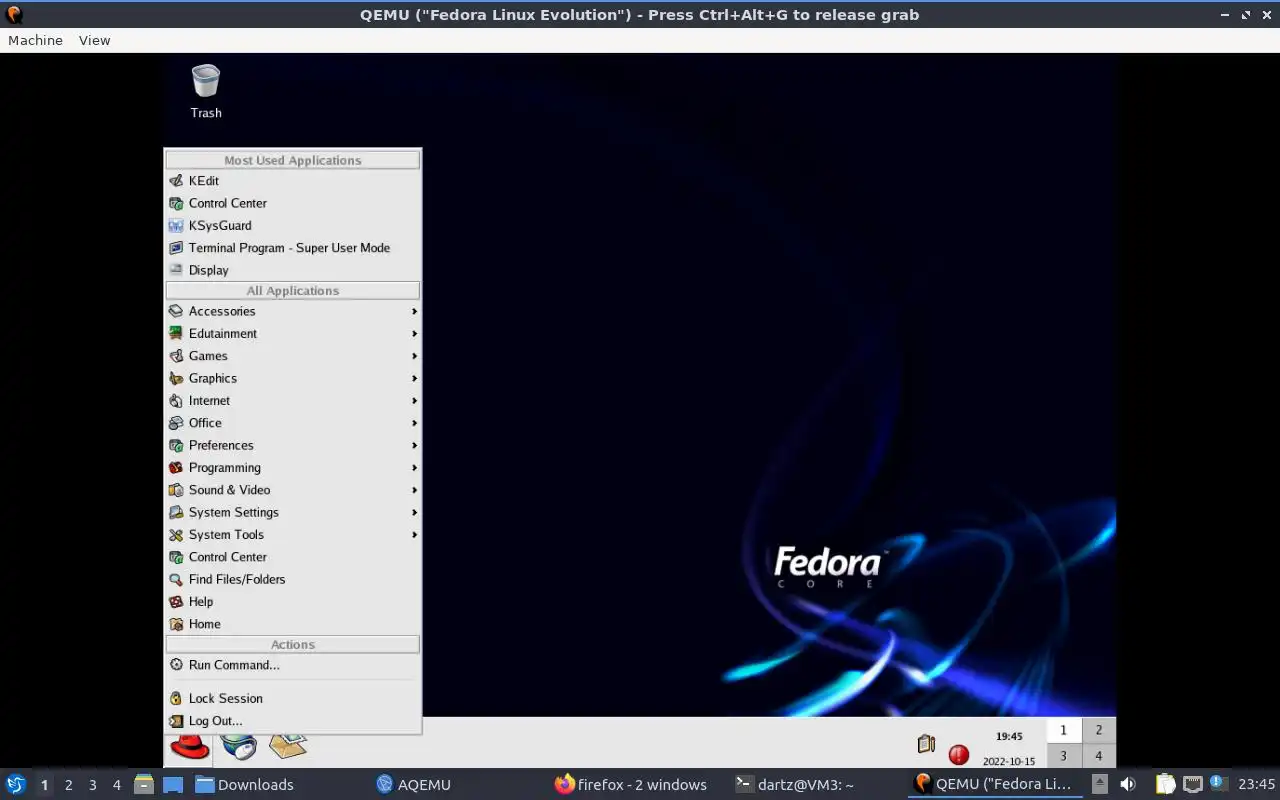Open the Display settings entry
The image size is (1280, 800).
point(292,270)
